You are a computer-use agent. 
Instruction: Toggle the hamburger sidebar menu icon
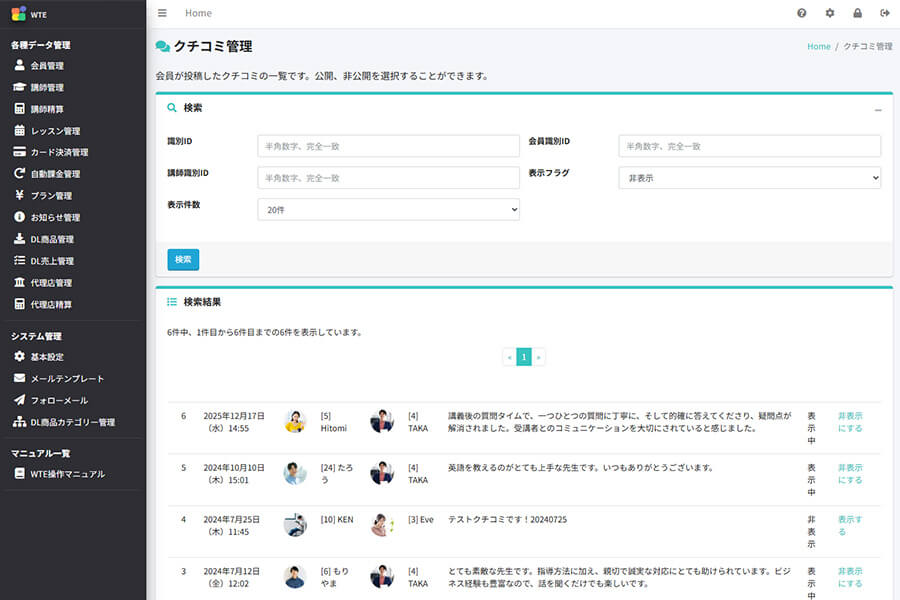click(162, 13)
